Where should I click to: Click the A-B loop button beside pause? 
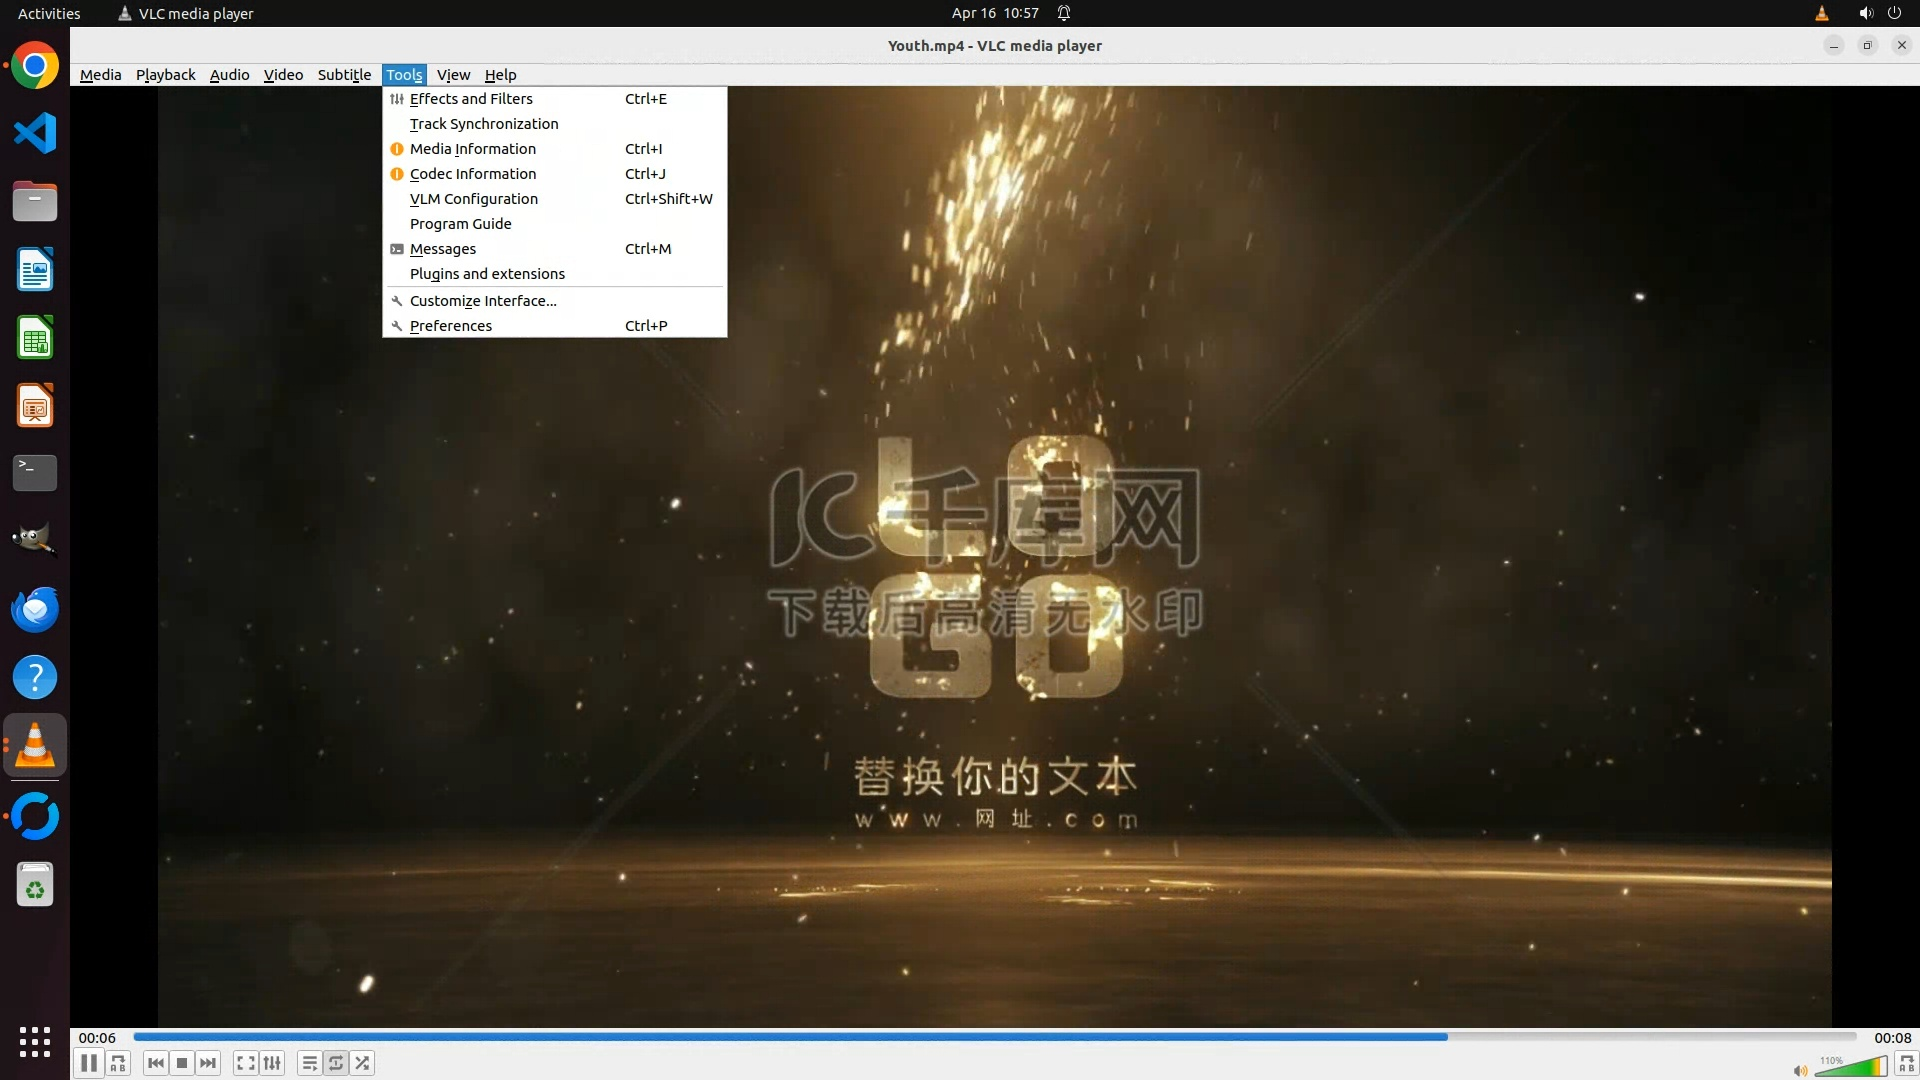pyautogui.click(x=118, y=1063)
